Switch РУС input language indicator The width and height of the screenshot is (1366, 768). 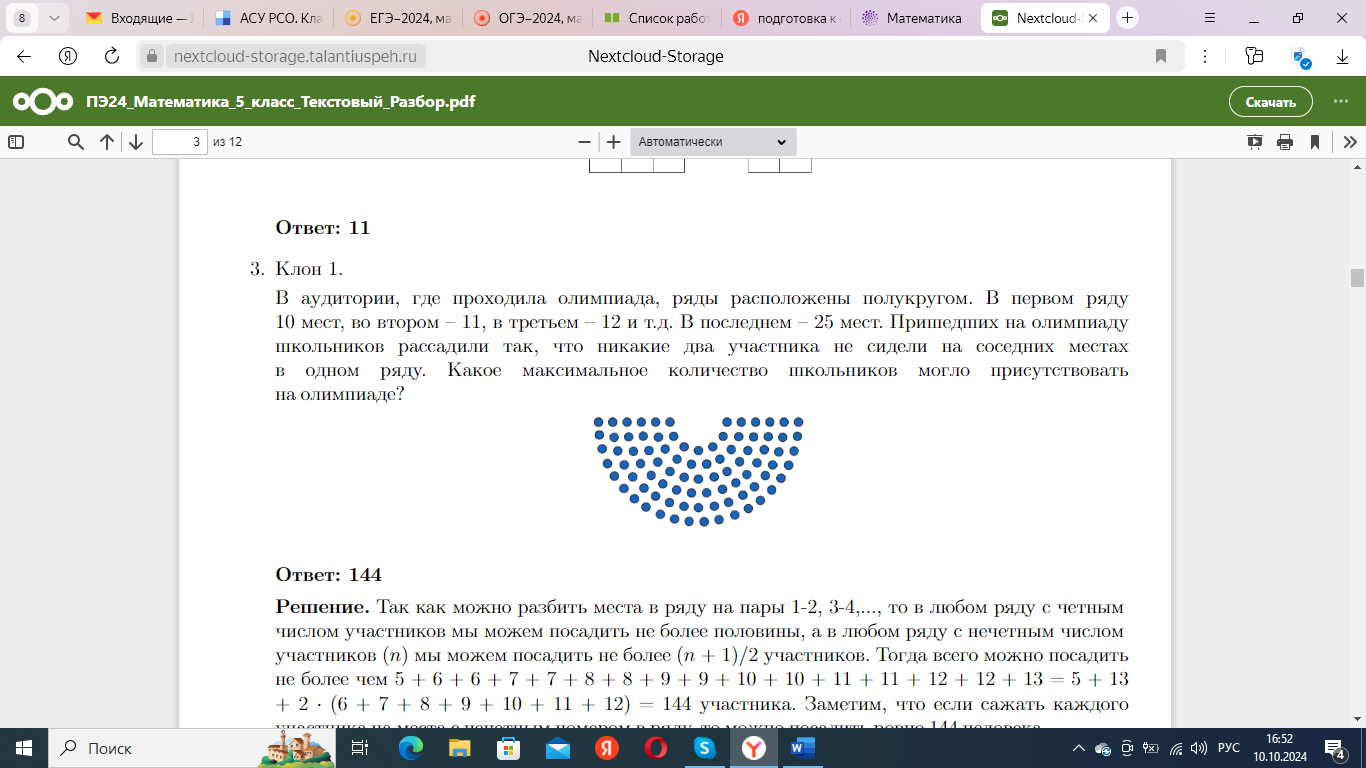coord(1229,748)
